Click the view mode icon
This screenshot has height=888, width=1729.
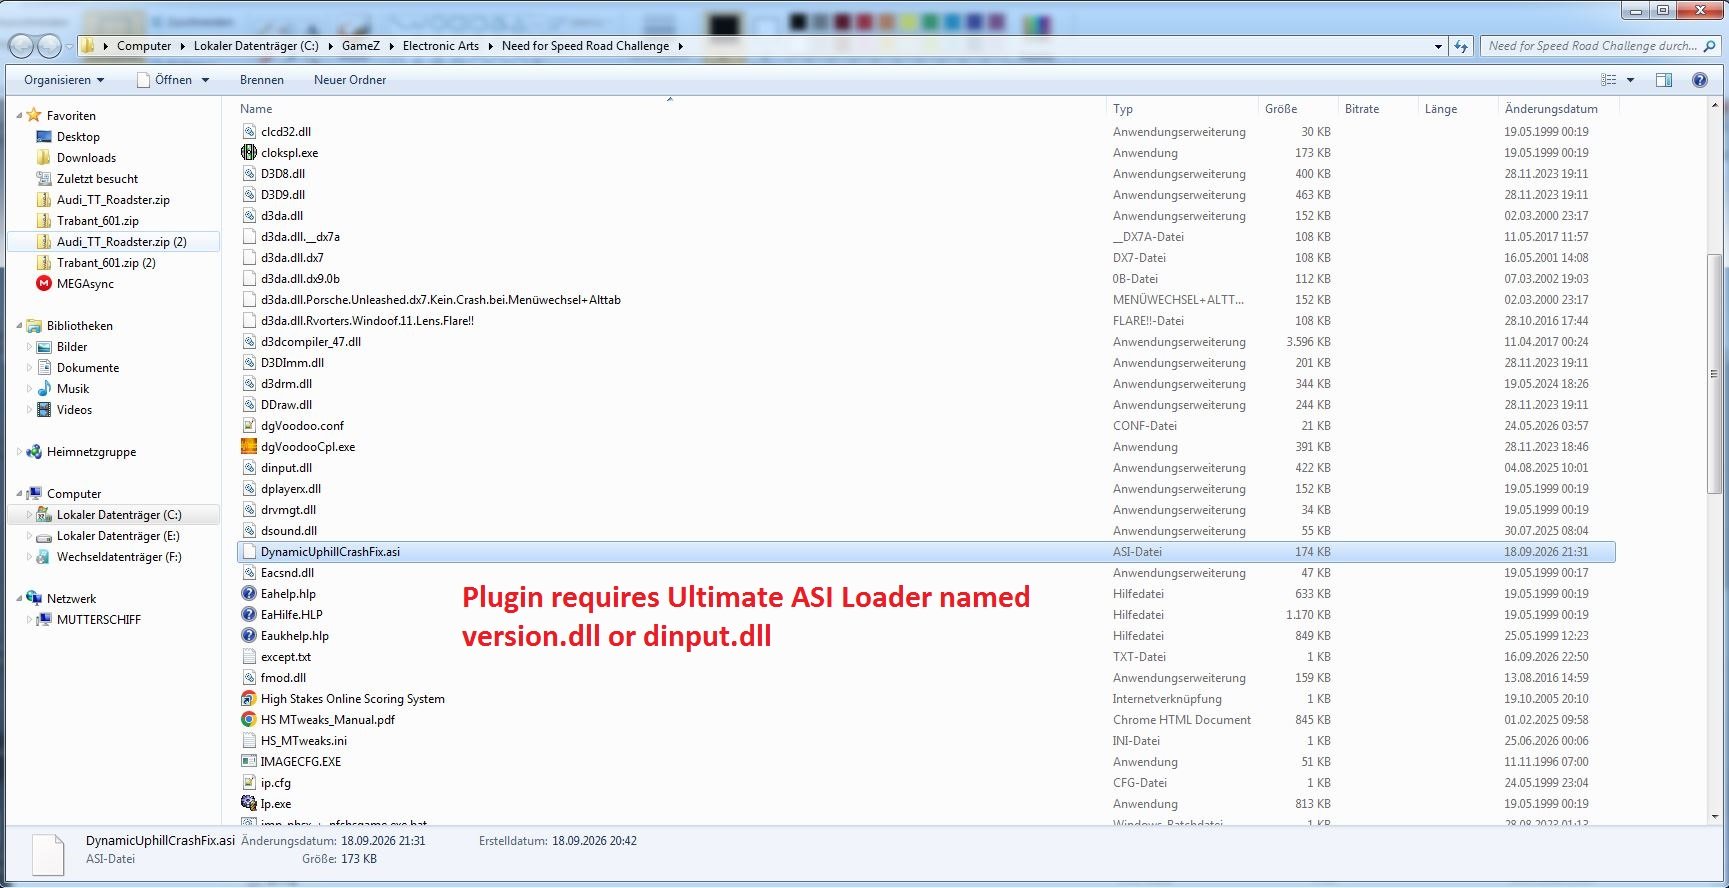1608,80
